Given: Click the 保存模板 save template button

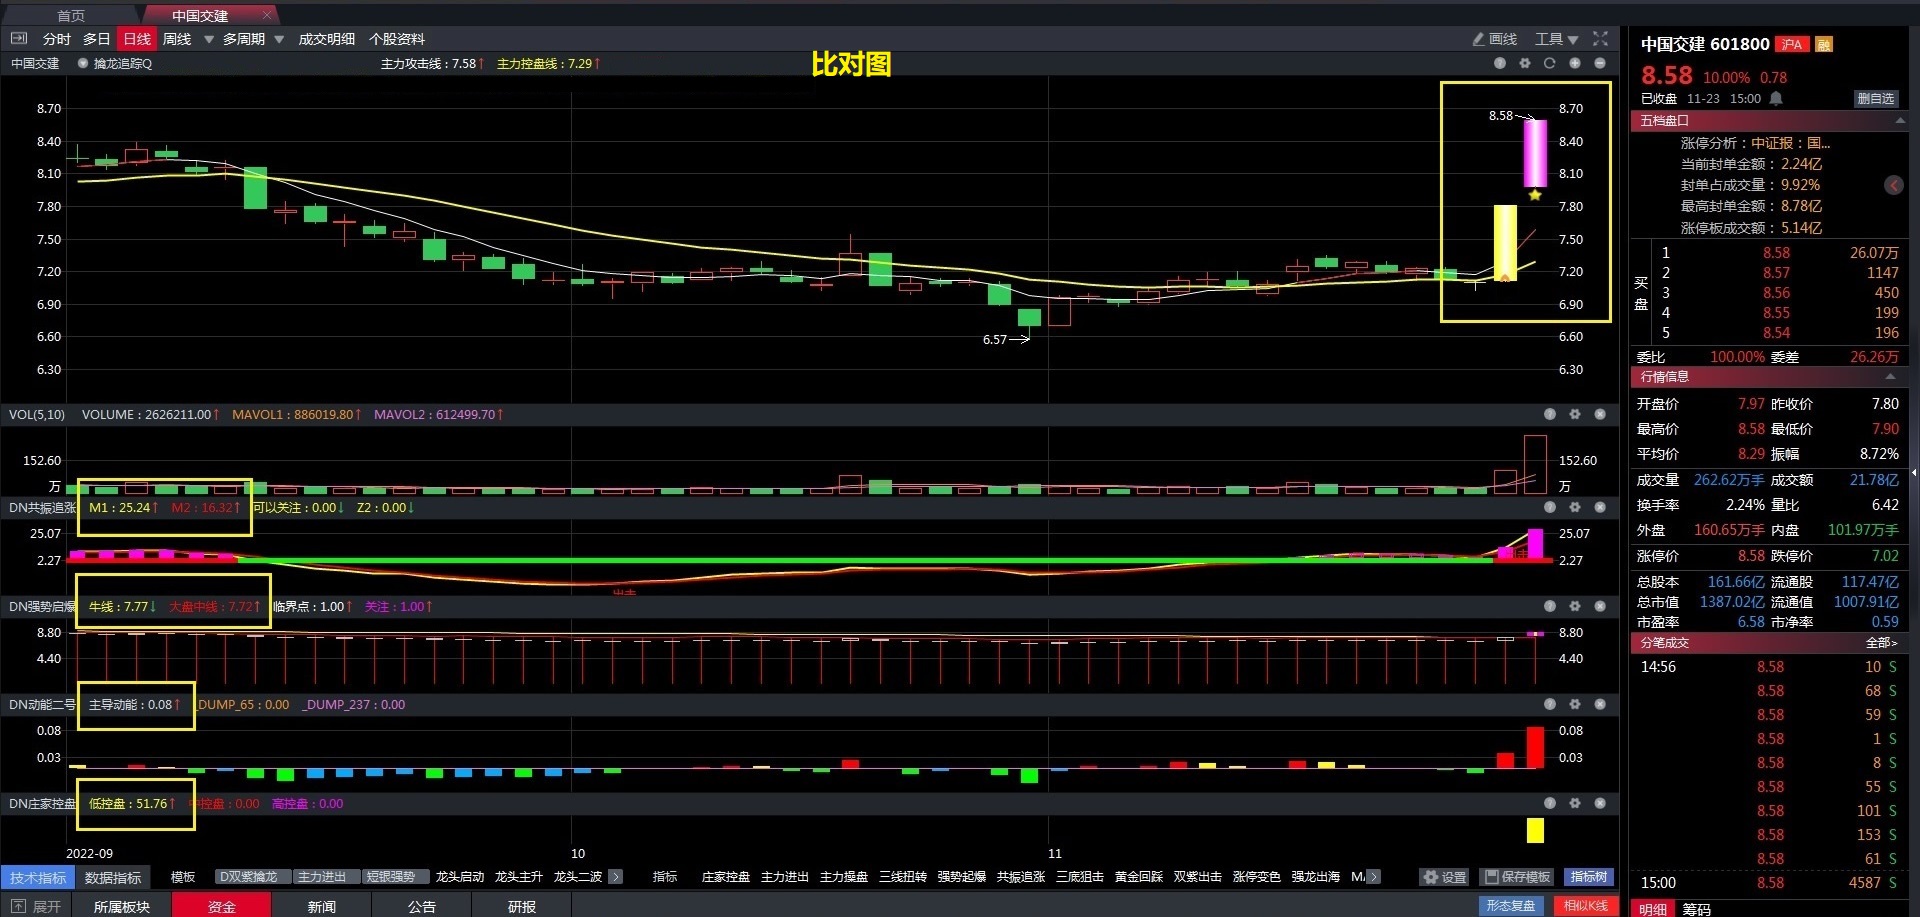Looking at the screenshot, I should 1517,877.
